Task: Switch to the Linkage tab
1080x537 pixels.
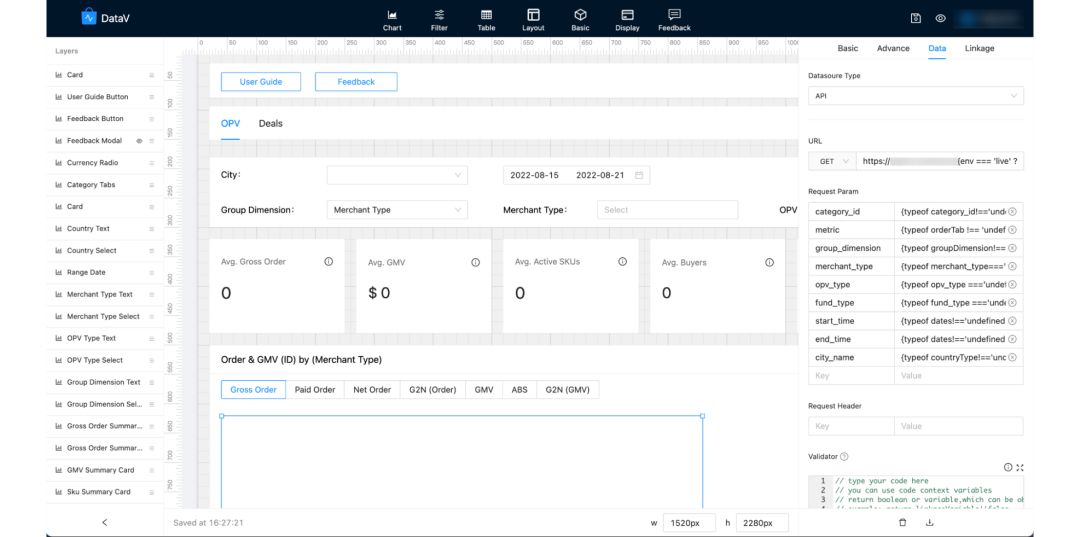Action: pyautogui.click(x=979, y=48)
